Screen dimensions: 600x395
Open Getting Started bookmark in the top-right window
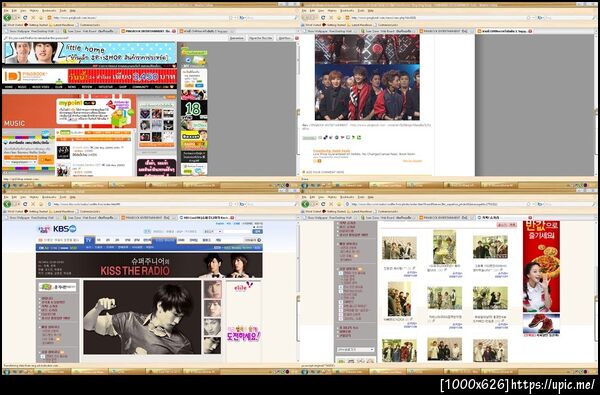pos(334,25)
